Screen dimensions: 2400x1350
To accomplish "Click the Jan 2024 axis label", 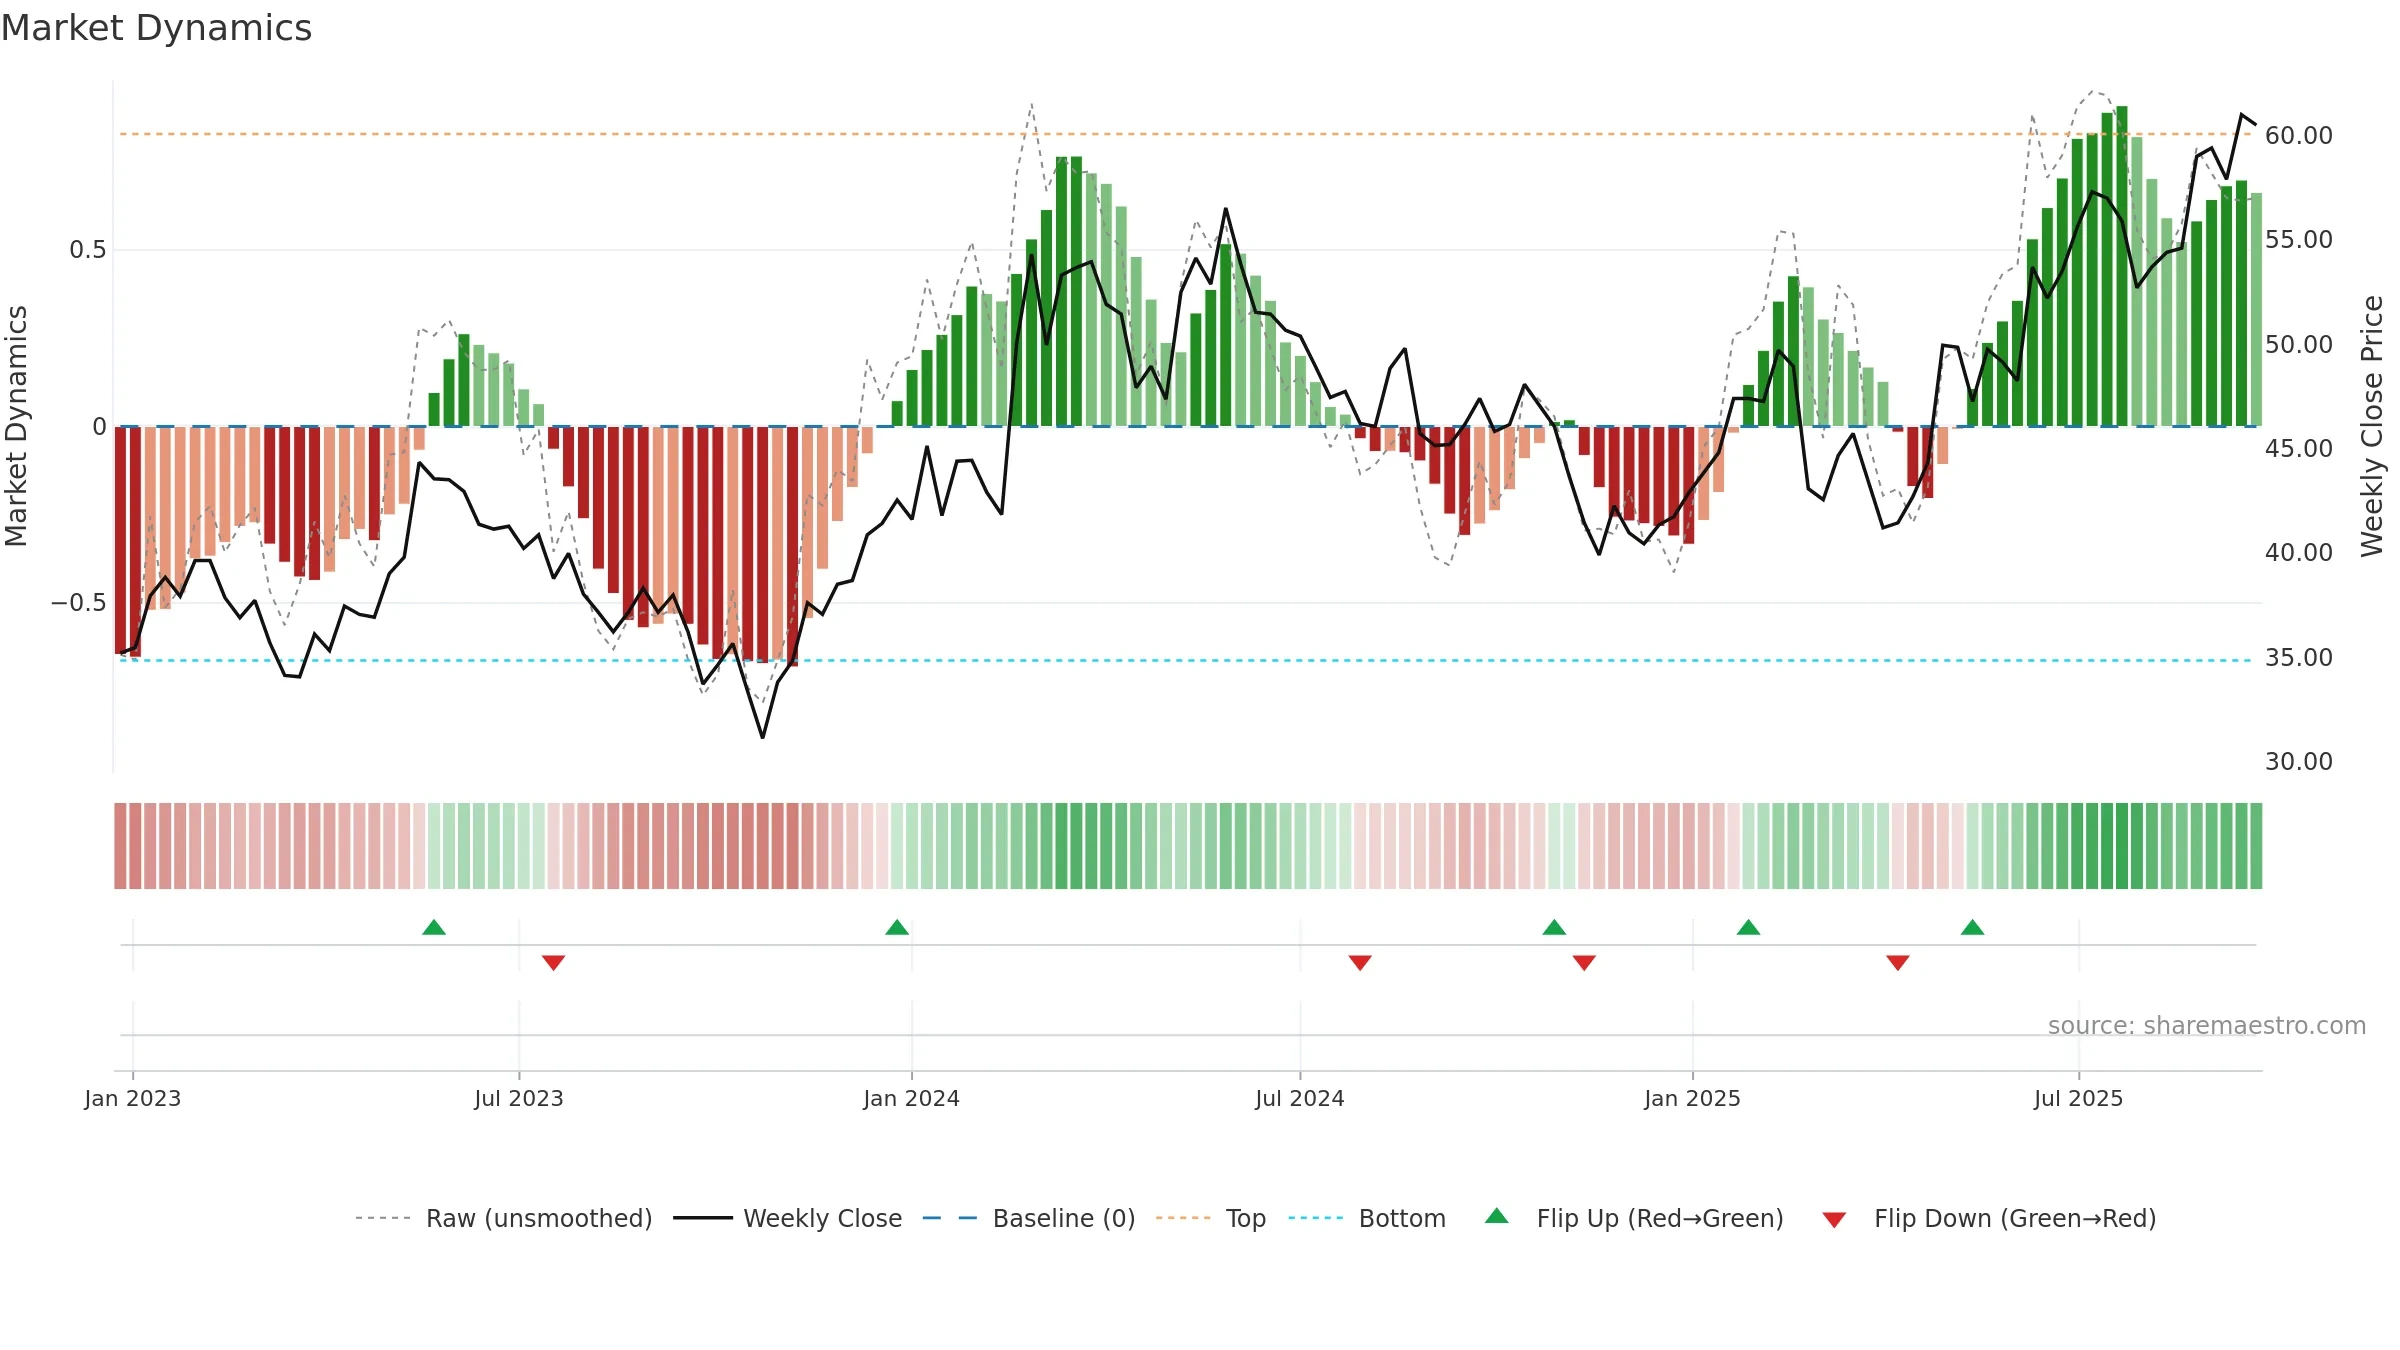I will (912, 1098).
